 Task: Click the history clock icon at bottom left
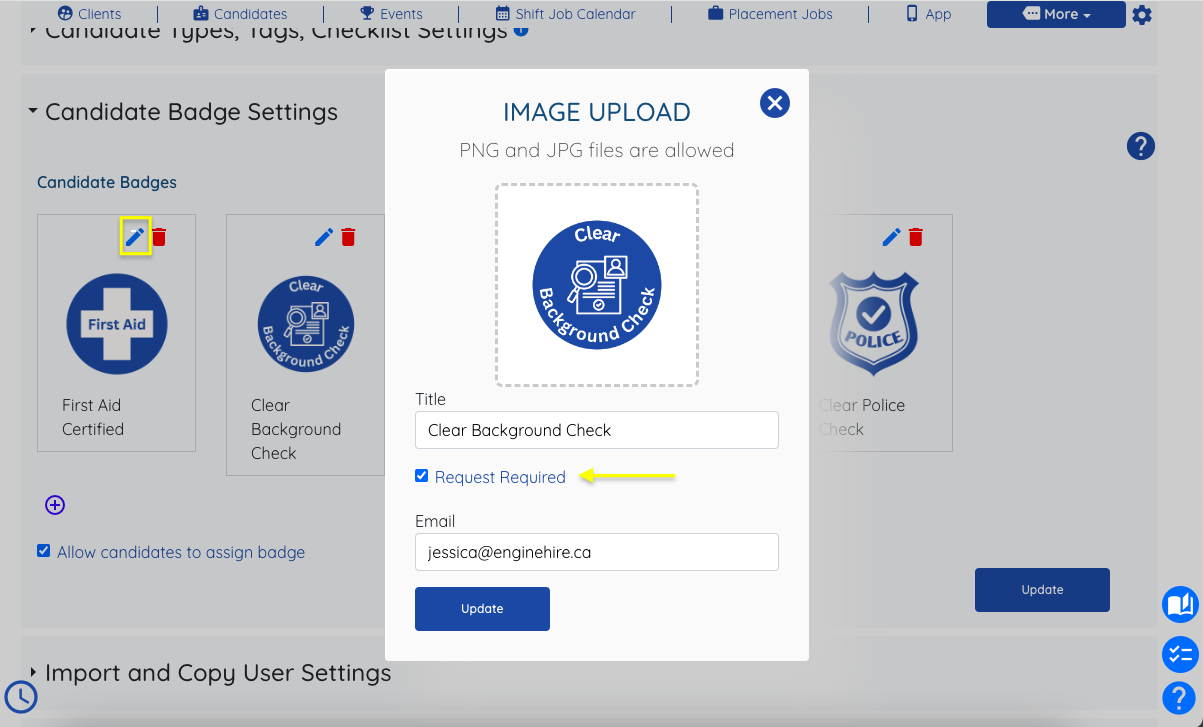pos(20,697)
